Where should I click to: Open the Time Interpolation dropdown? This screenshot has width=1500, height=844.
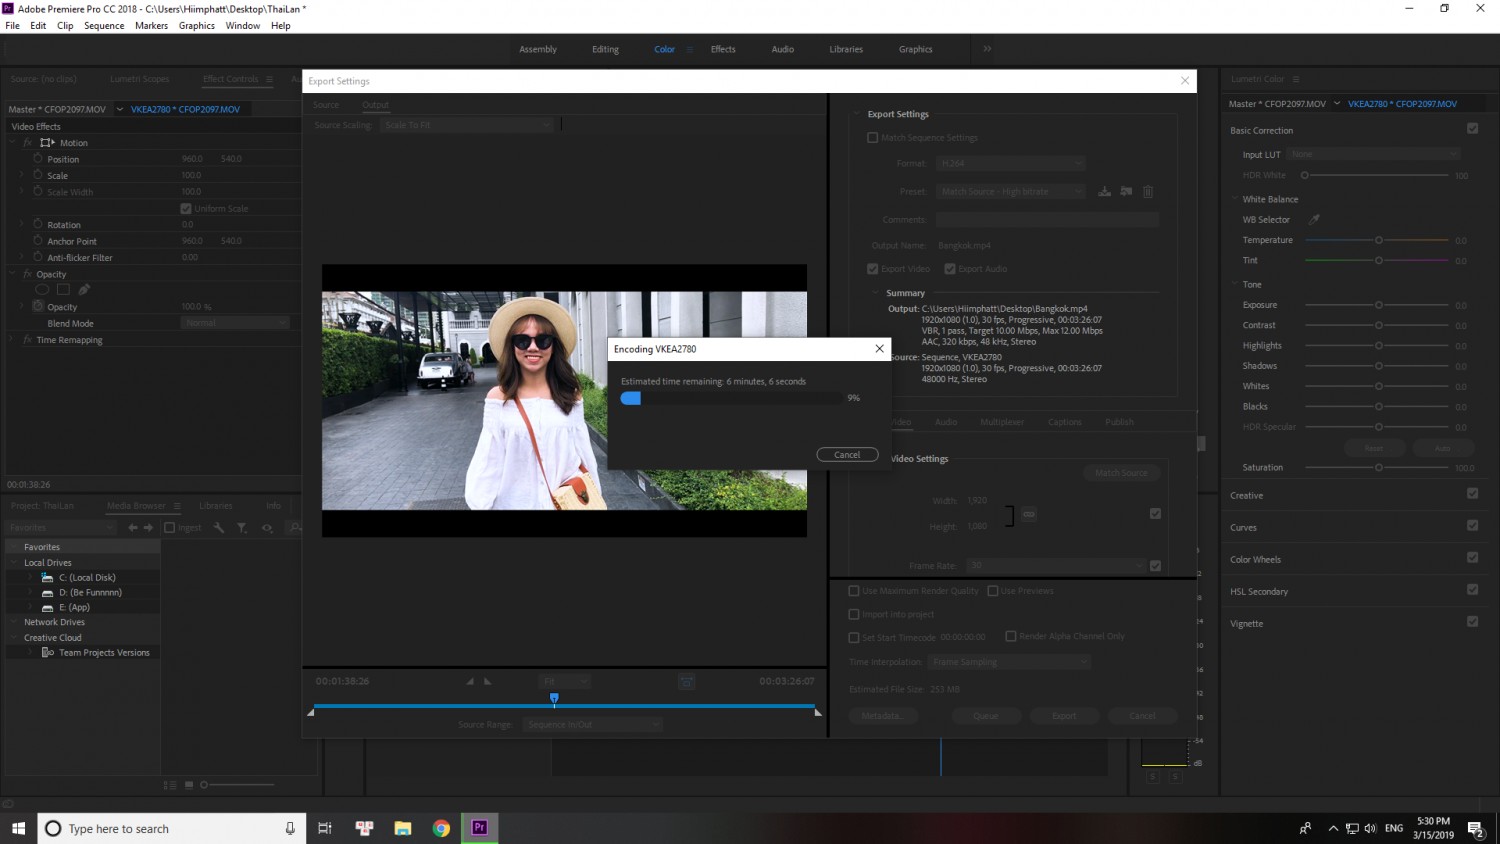[1008, 662]
